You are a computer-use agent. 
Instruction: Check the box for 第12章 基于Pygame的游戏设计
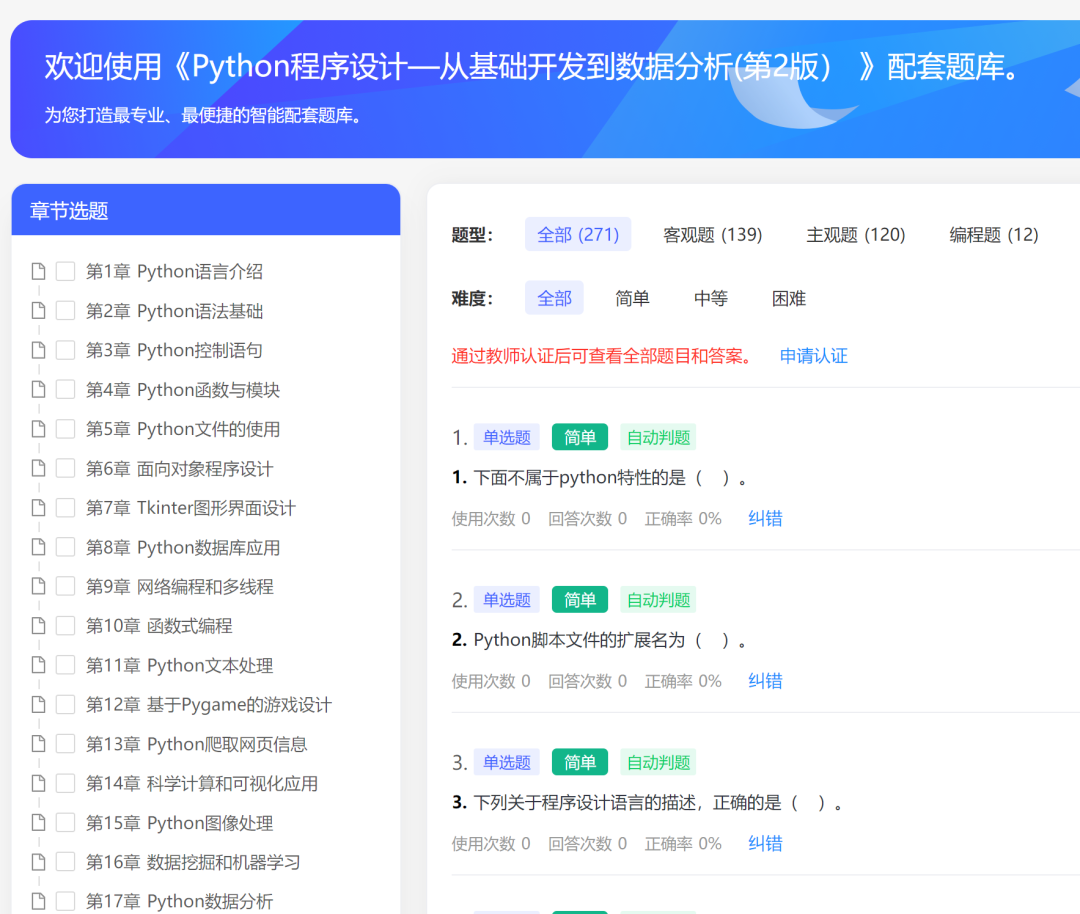coord(65,704)
